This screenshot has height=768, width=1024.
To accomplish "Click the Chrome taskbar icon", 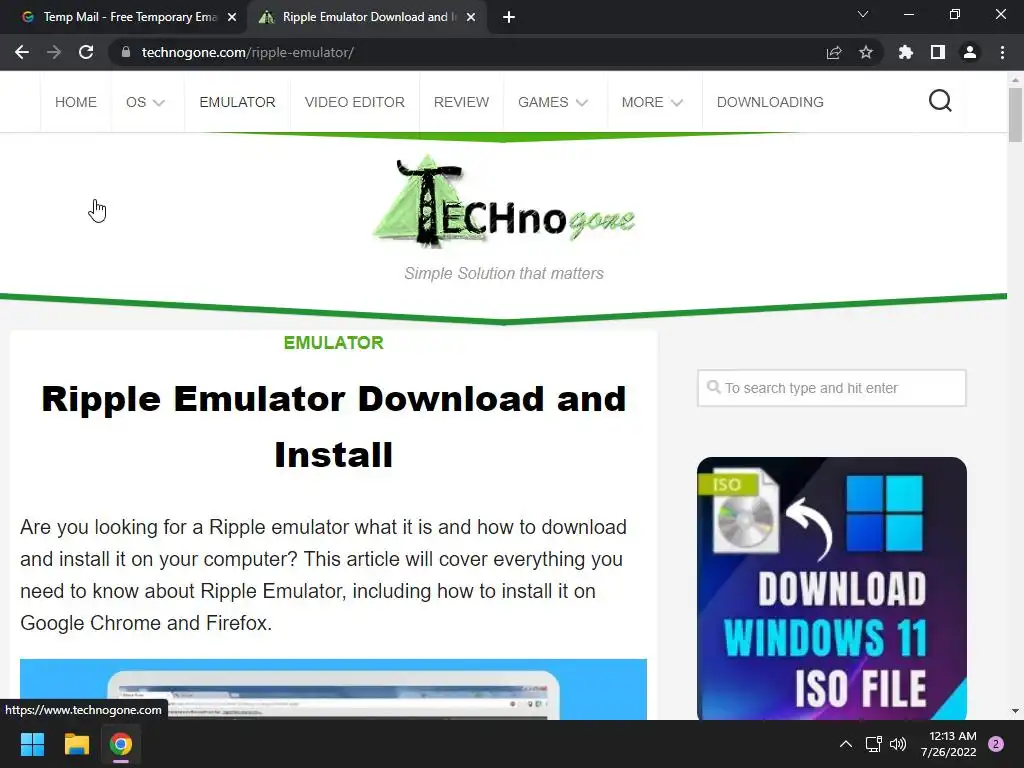I will click(121, 744).
